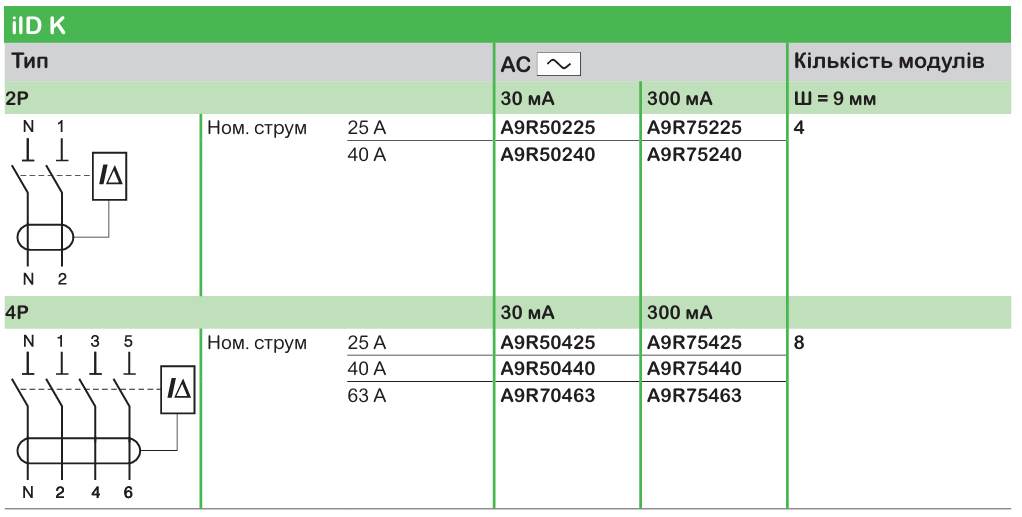Screen dimensions: 1022x517
Task: Click terminal 6 in the 4P diagram
Action: pos(128,492)
